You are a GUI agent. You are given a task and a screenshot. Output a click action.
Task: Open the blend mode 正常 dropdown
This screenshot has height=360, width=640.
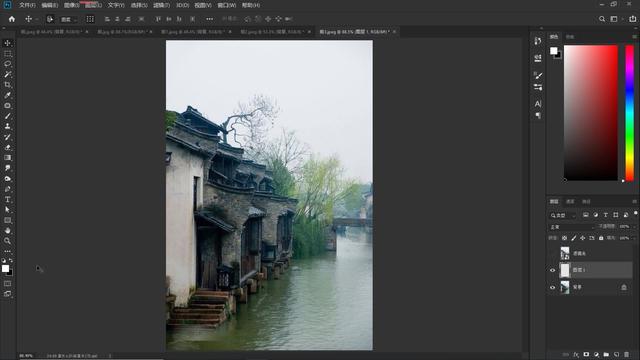(572, 227)
